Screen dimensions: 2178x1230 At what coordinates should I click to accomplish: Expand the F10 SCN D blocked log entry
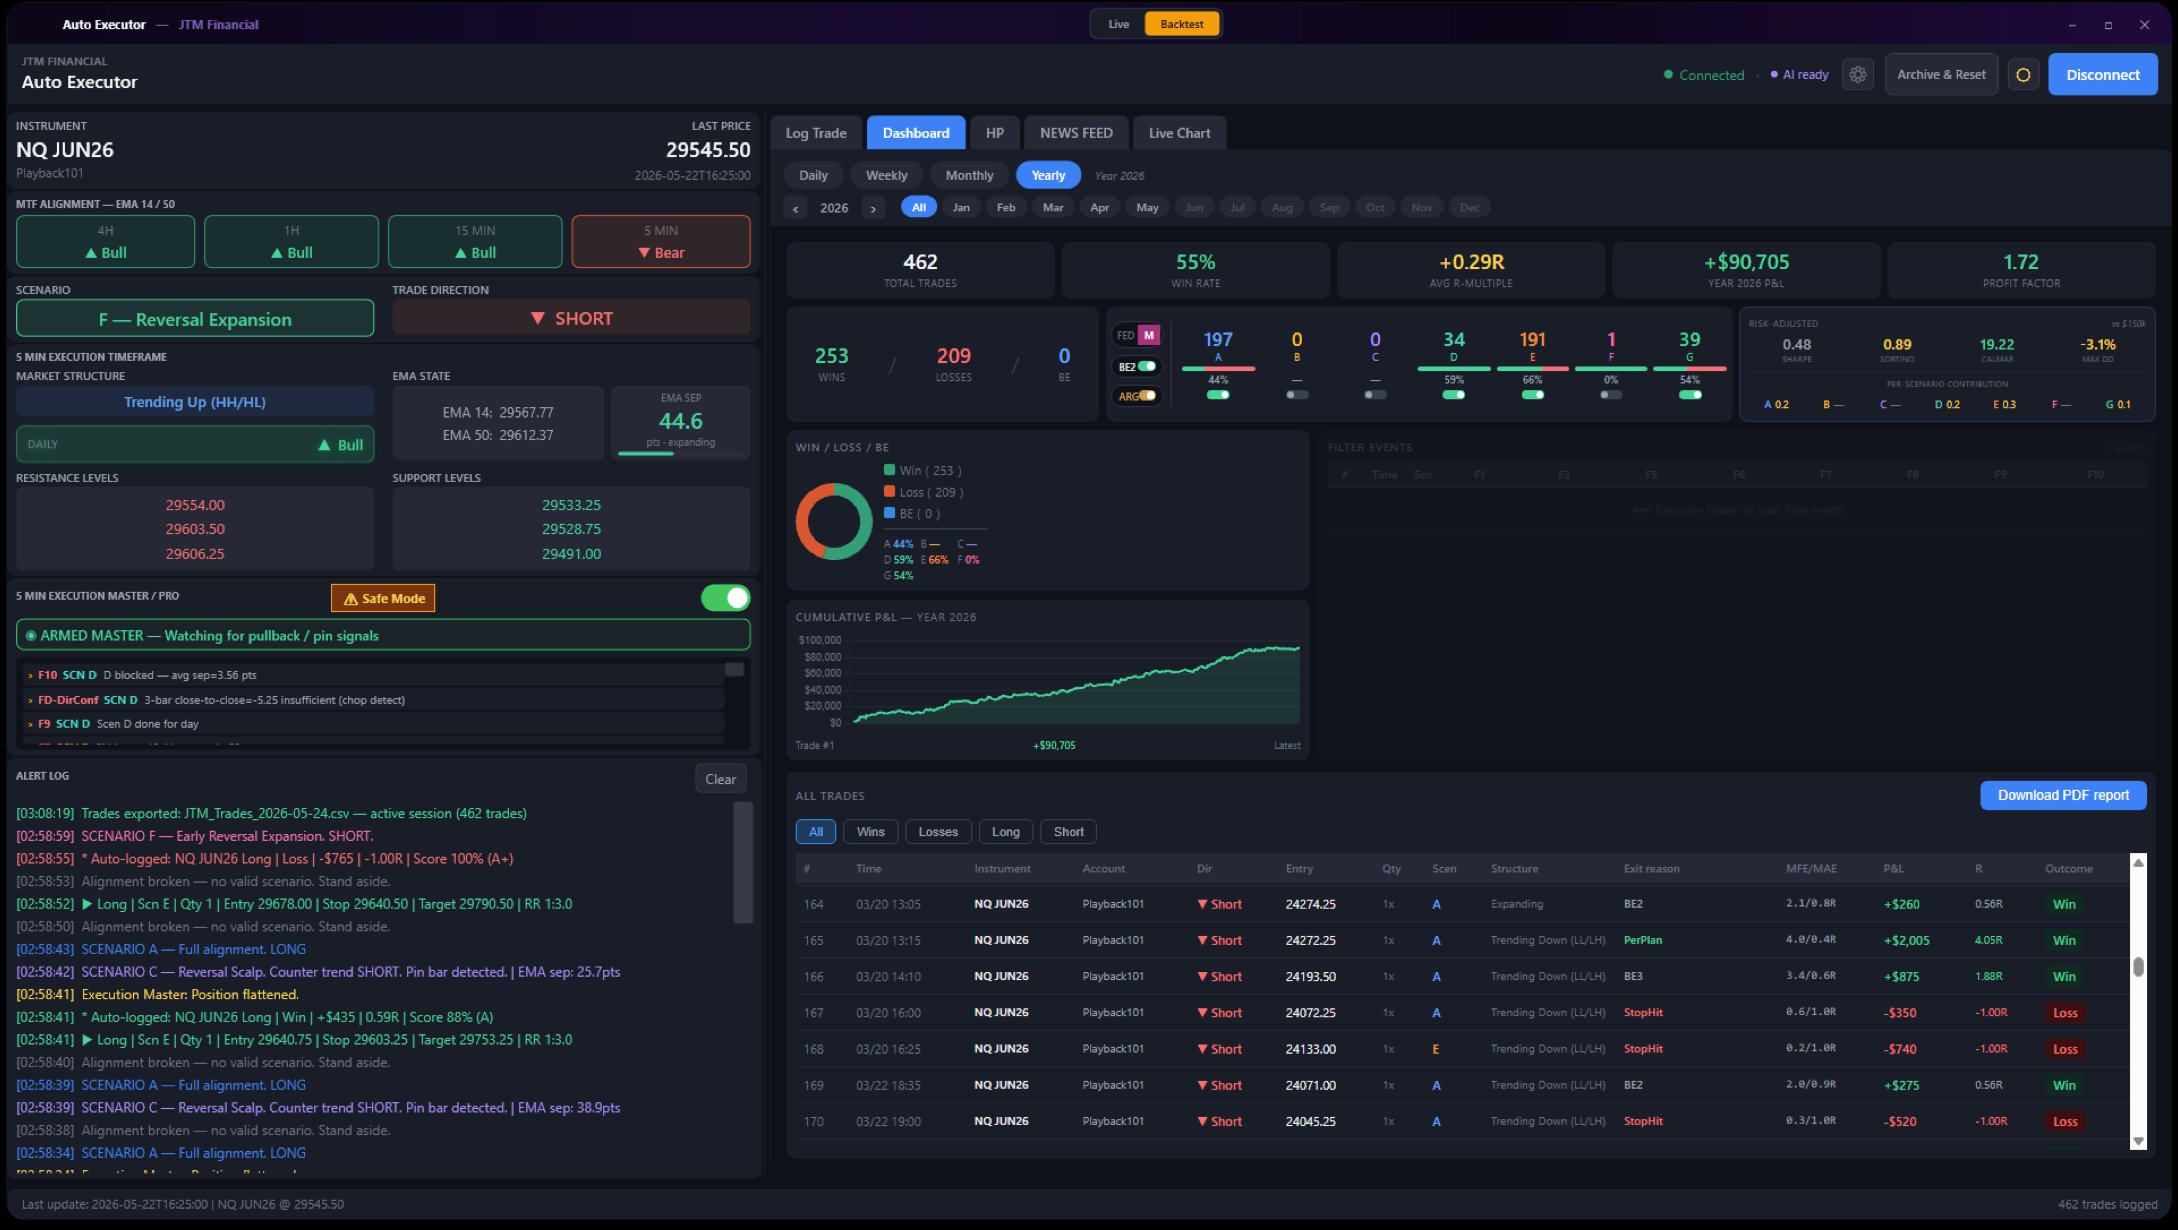(372, 675)
